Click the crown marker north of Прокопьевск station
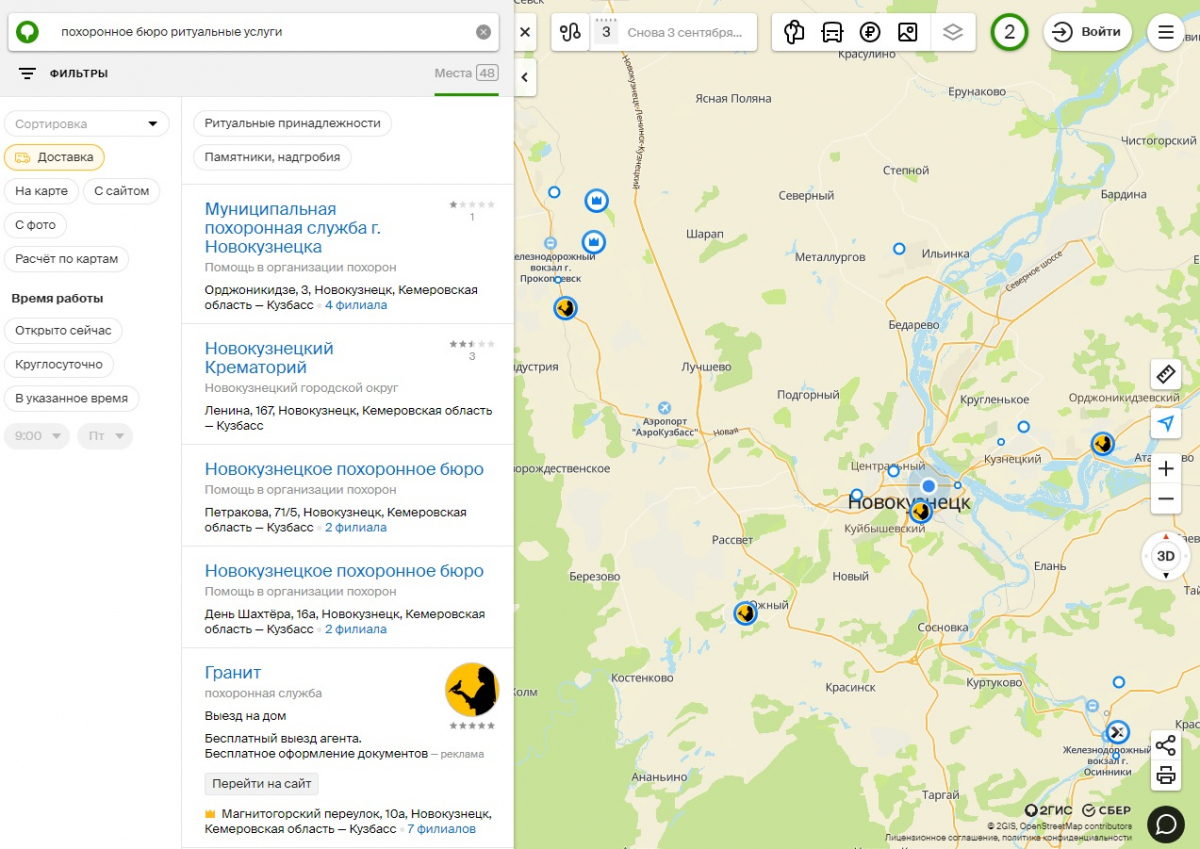This screenshot has height=849, width=1200. (x=596, y=201)
